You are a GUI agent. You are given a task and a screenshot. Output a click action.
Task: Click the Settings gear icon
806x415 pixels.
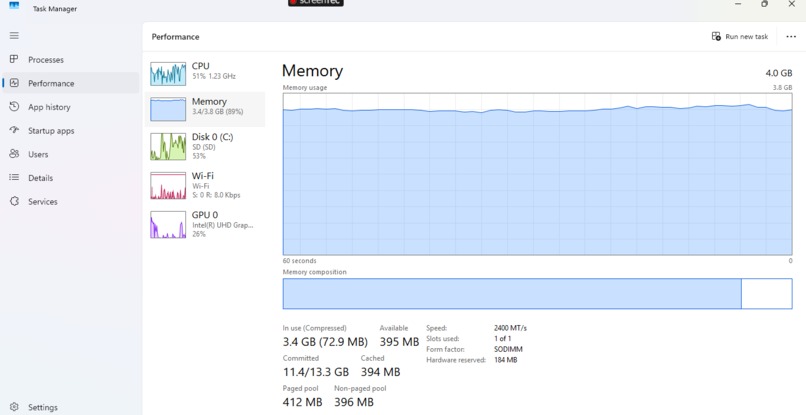pyautogui.click(x=14, y=407)
